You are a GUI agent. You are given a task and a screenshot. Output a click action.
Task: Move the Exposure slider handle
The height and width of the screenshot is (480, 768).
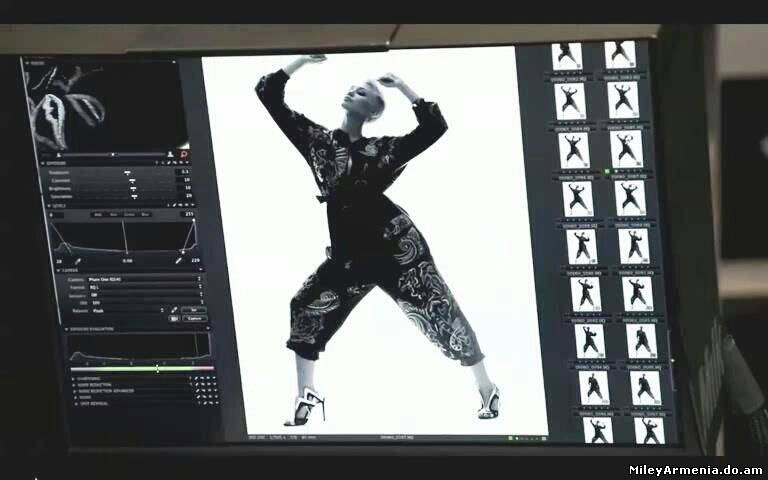coord(127,172)
